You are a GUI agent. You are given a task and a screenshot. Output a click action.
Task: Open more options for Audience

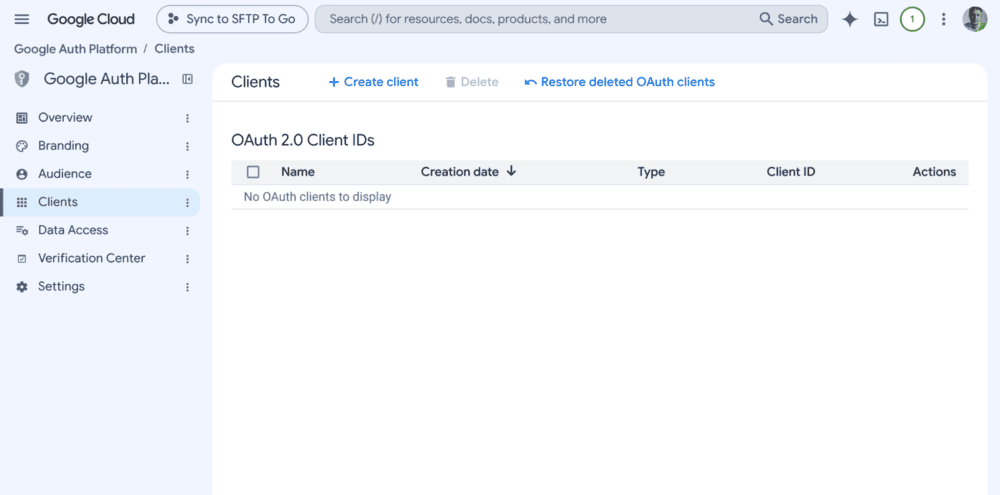(x=188, y=174)
